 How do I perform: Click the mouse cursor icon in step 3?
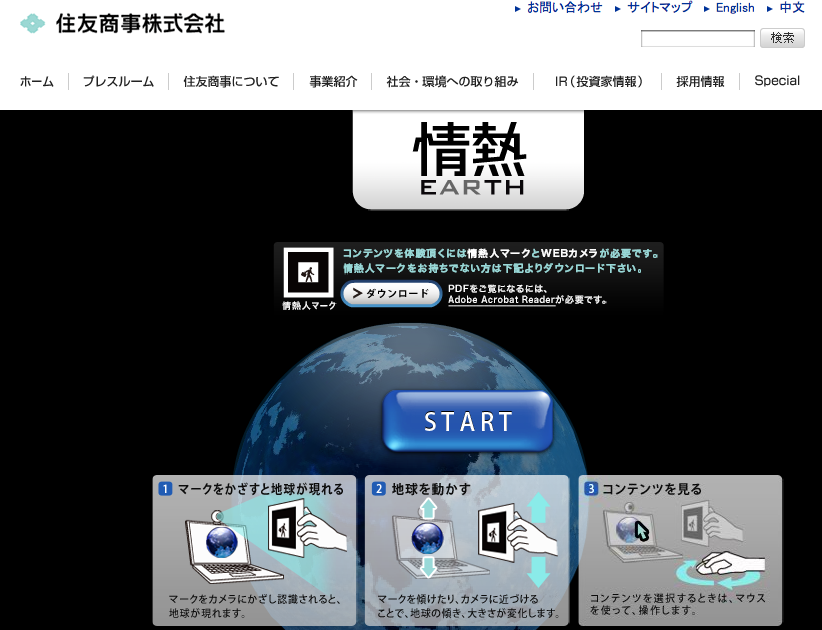tap(641, 530)
